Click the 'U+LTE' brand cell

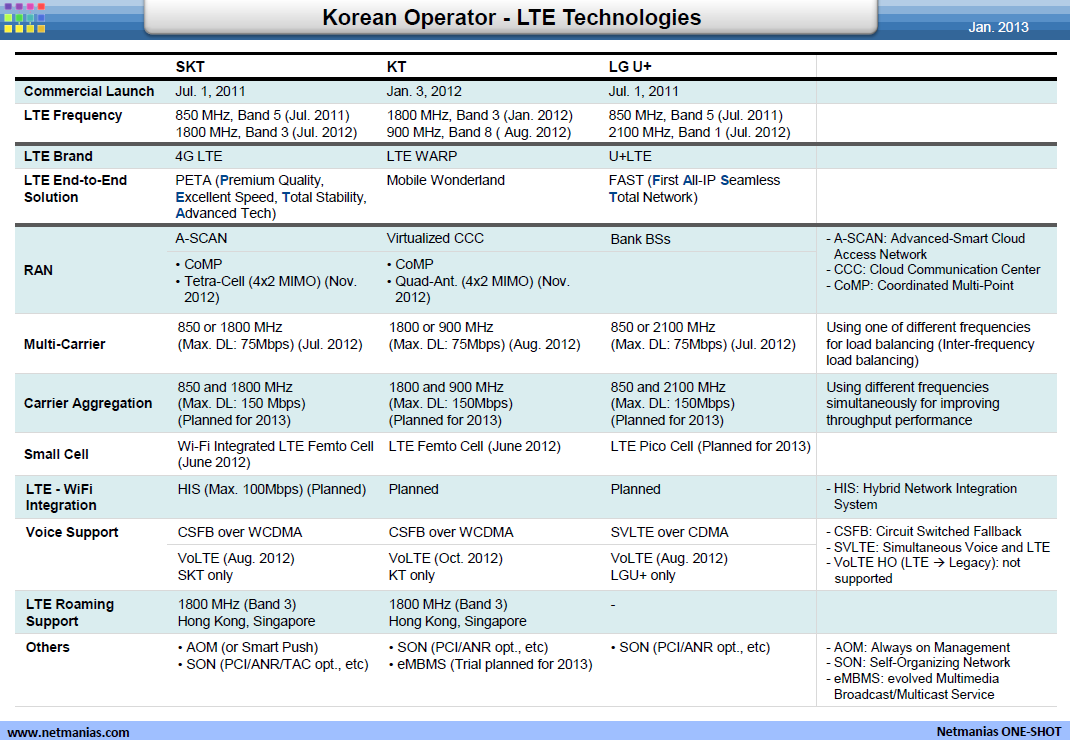[x=630, y=156]
